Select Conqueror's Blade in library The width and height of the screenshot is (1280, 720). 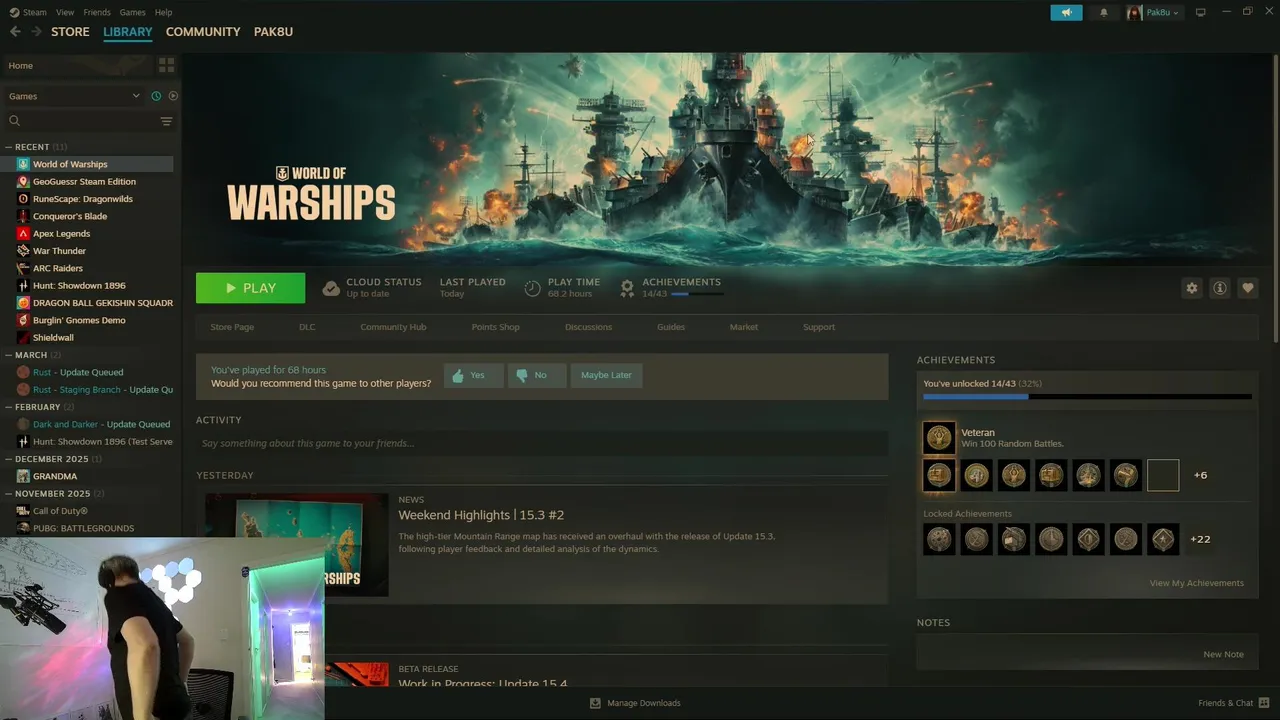(x=70, y=216)
